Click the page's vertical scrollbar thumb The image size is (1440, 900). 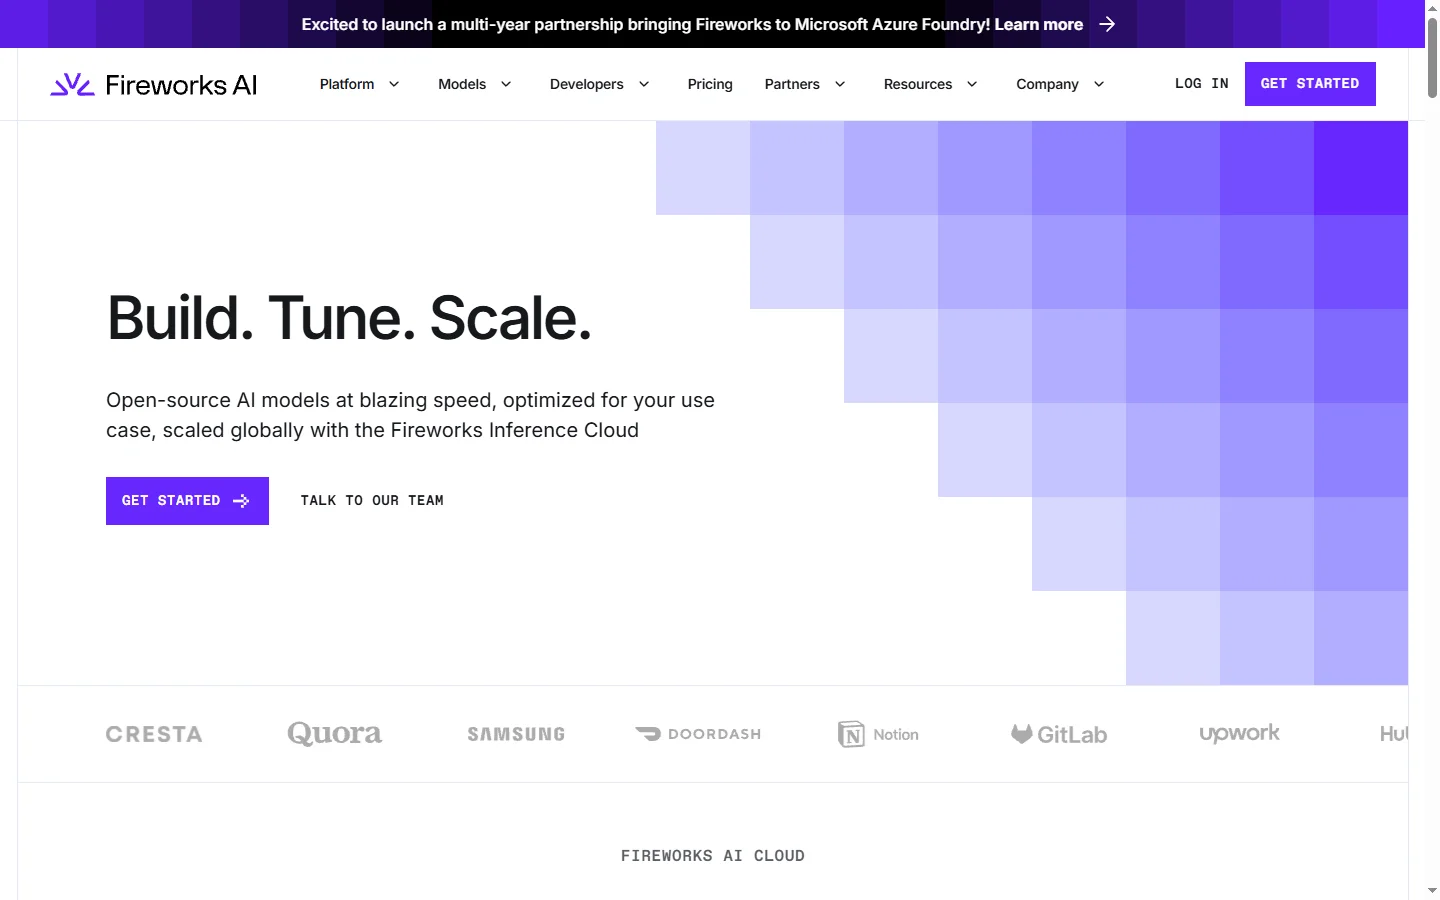tap(1432, 58)
